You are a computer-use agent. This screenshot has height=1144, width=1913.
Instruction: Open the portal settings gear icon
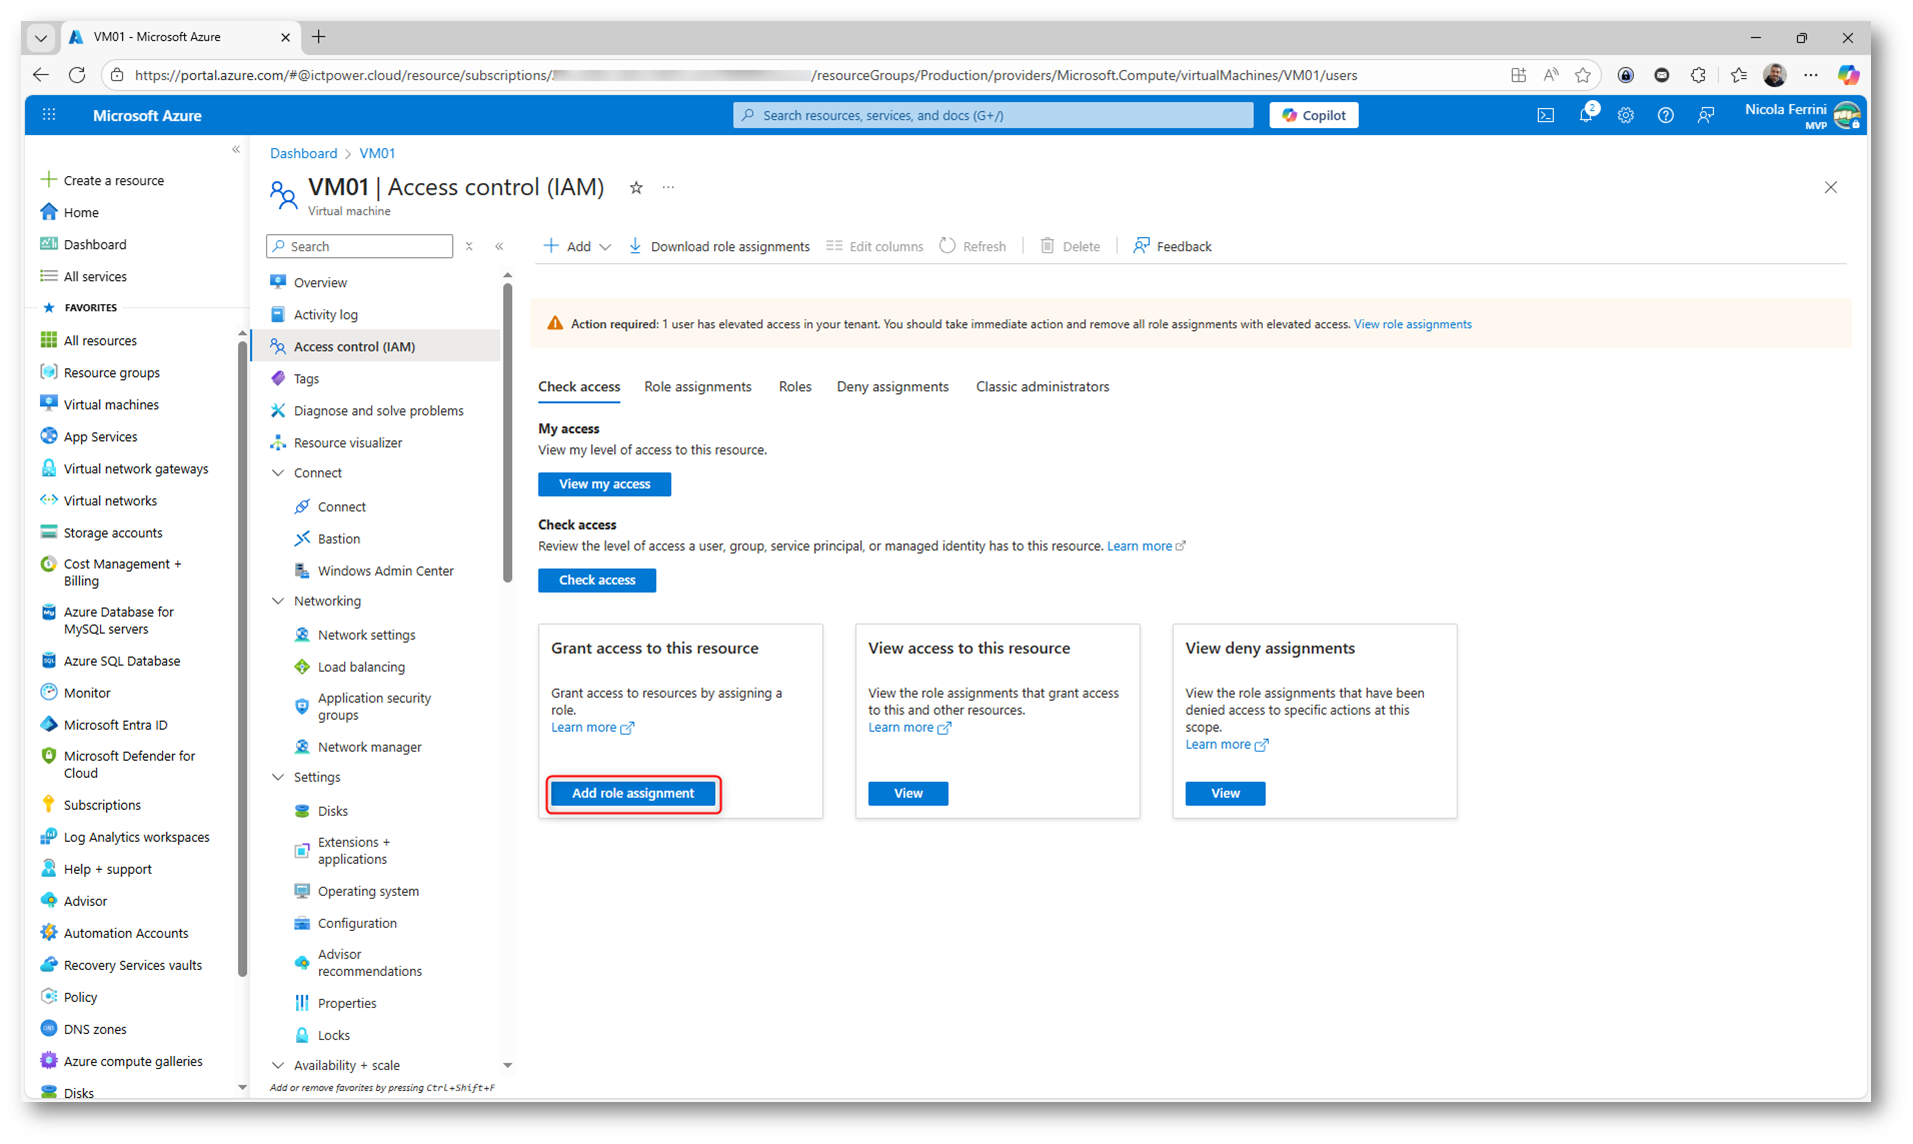click(1625, 116)
